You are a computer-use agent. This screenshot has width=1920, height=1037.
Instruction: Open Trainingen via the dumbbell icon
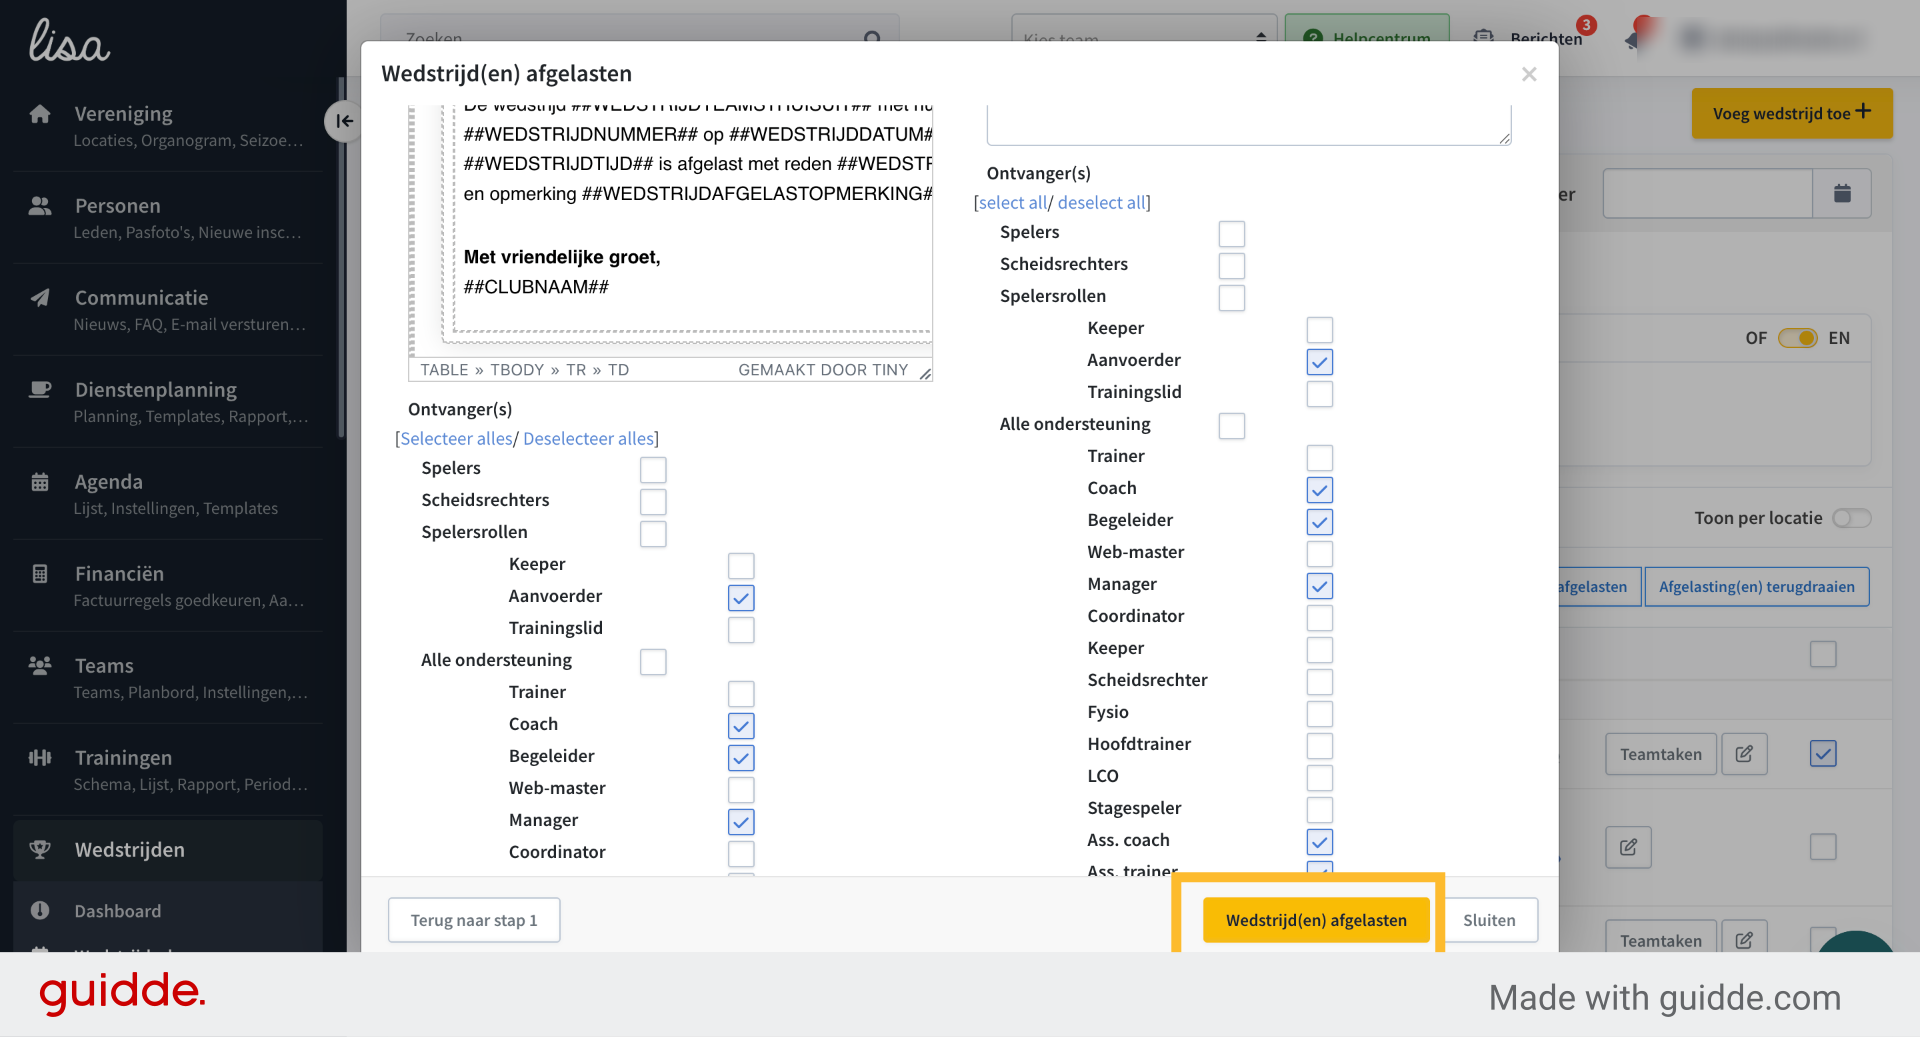click(x=40, y=758)
